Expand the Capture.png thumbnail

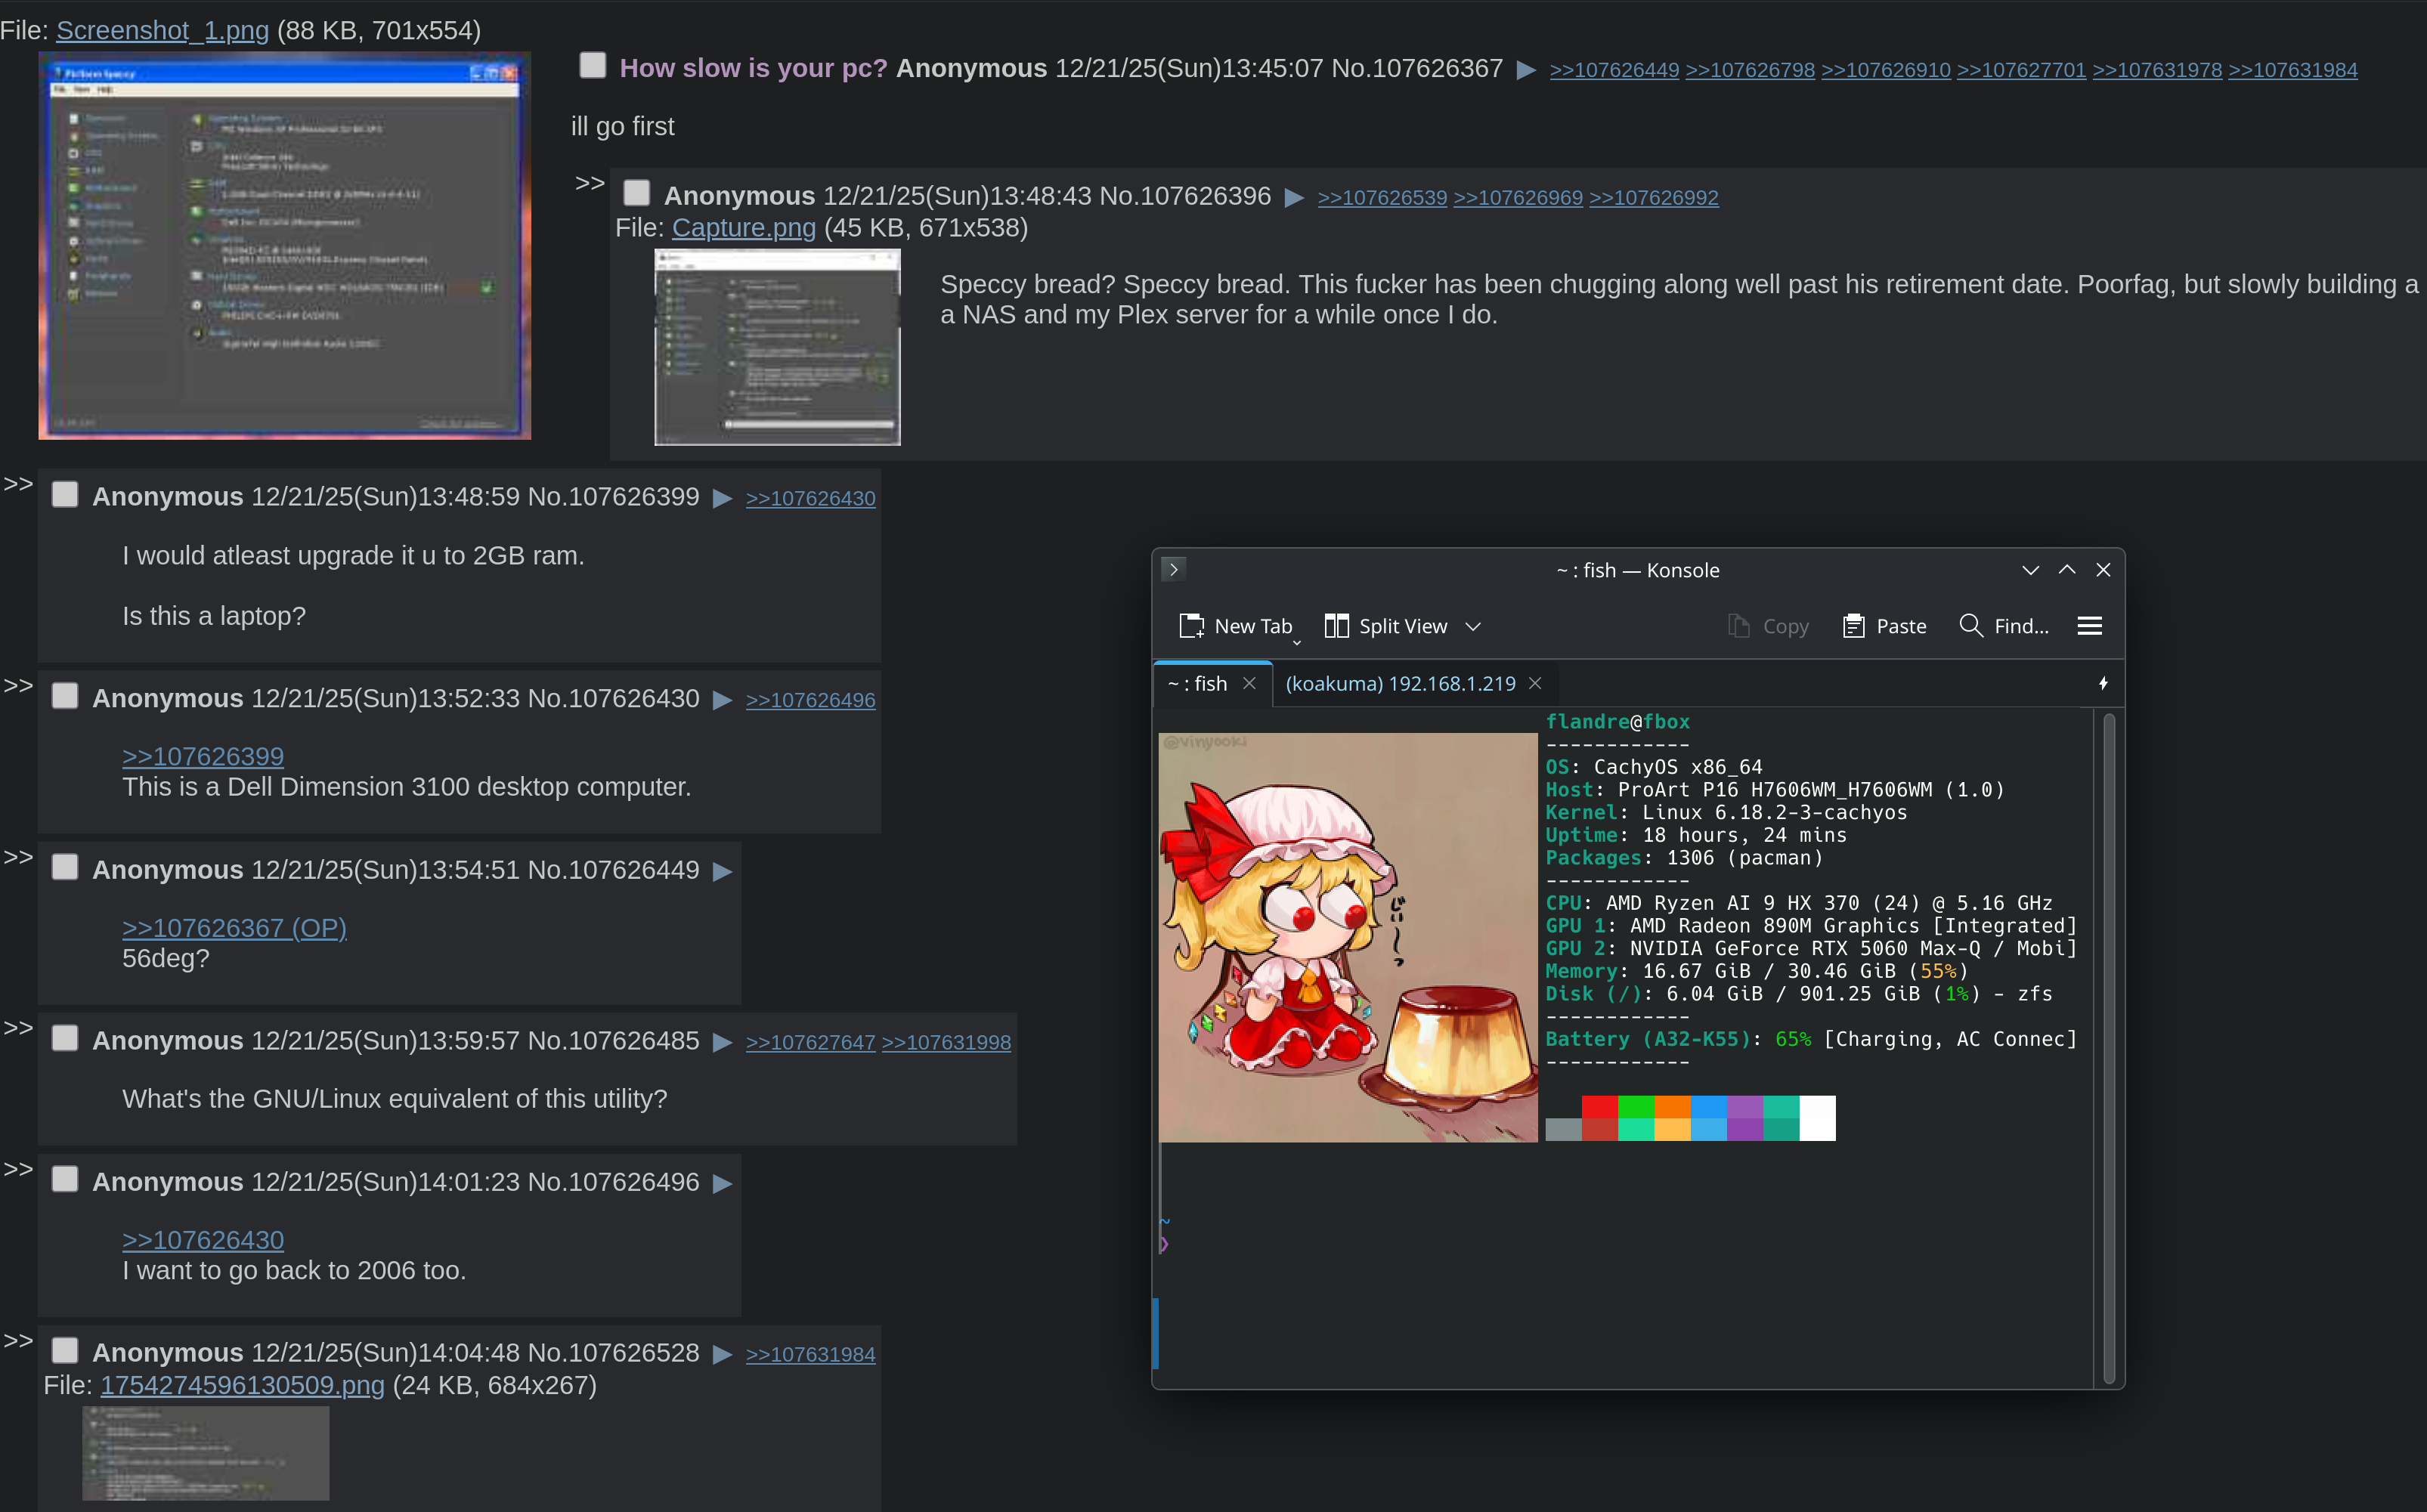click(777, 347)
